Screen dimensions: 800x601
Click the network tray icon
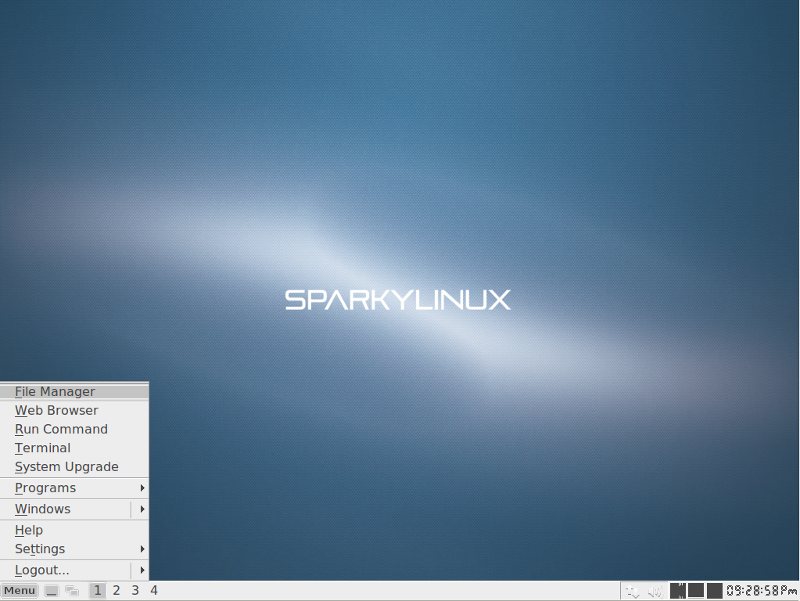[633, 592]
